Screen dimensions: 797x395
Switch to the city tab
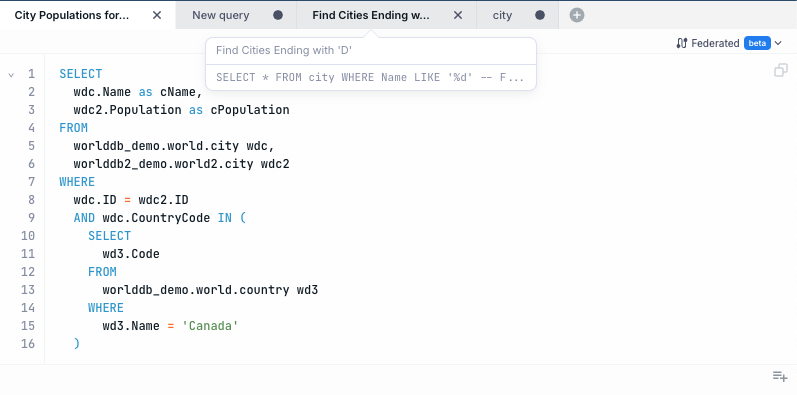[502, 15]
